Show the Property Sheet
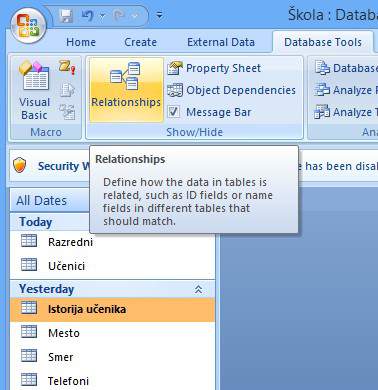Image resolution: width=378 pixels, height=390 pixels. [x=214, y=68]
